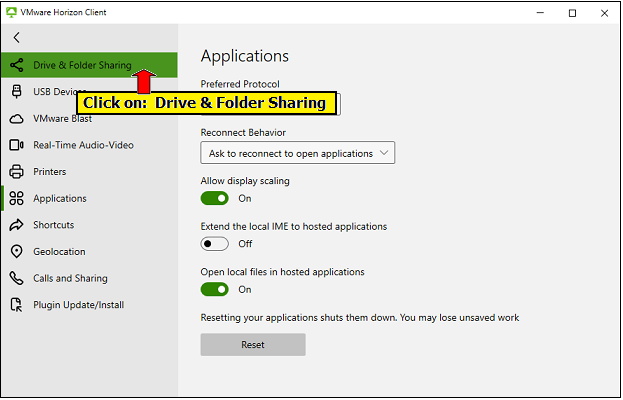Click the VMware Horizon Client title icon
This screenshot has height=400, width=623.
(x=12, y=12)
